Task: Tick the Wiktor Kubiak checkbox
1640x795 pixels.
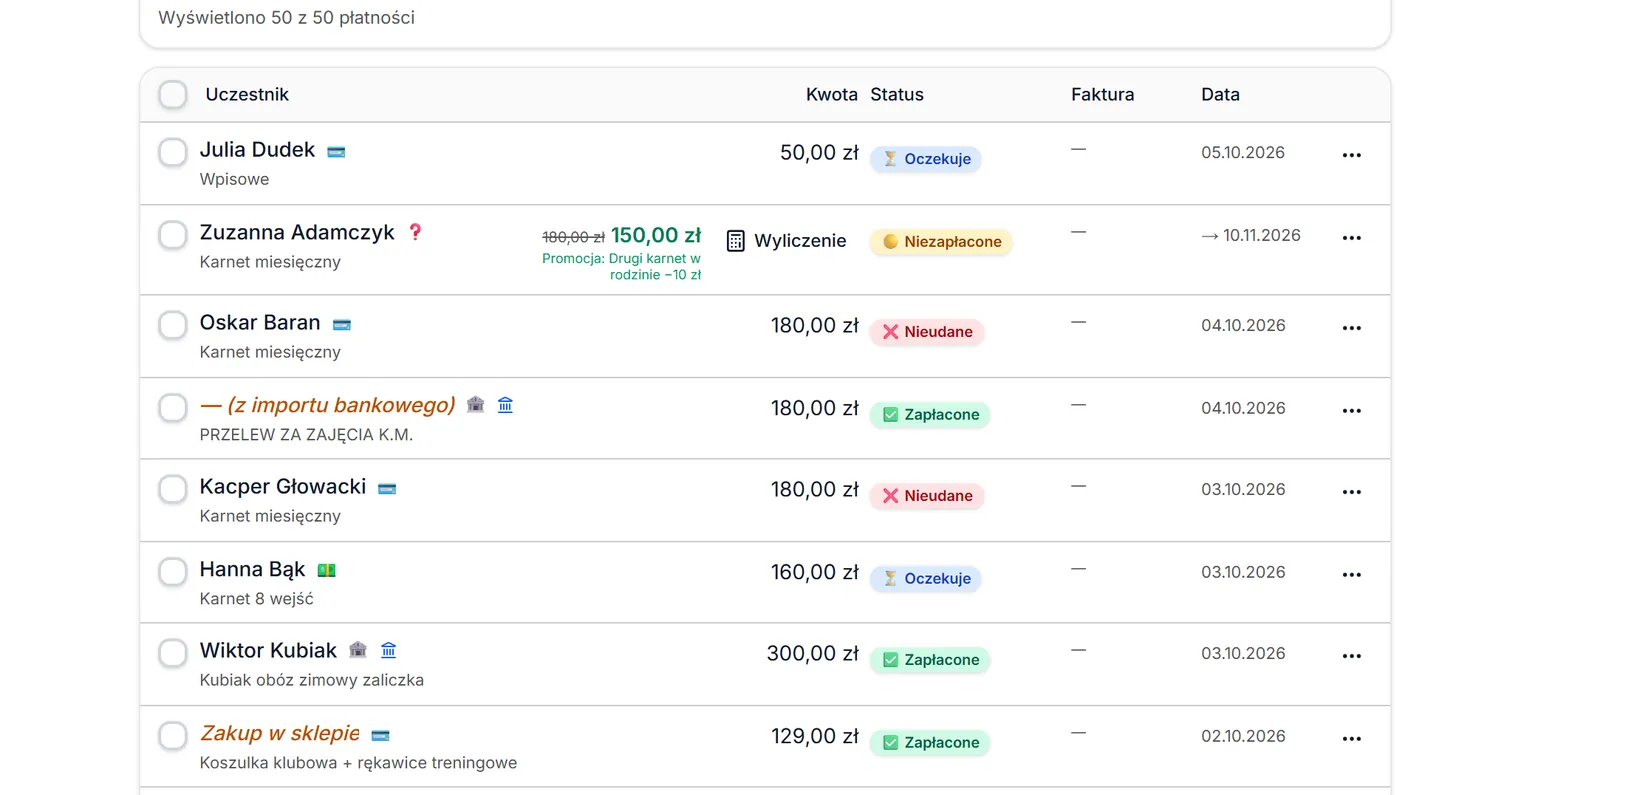Action: click(x=173, y=653)
